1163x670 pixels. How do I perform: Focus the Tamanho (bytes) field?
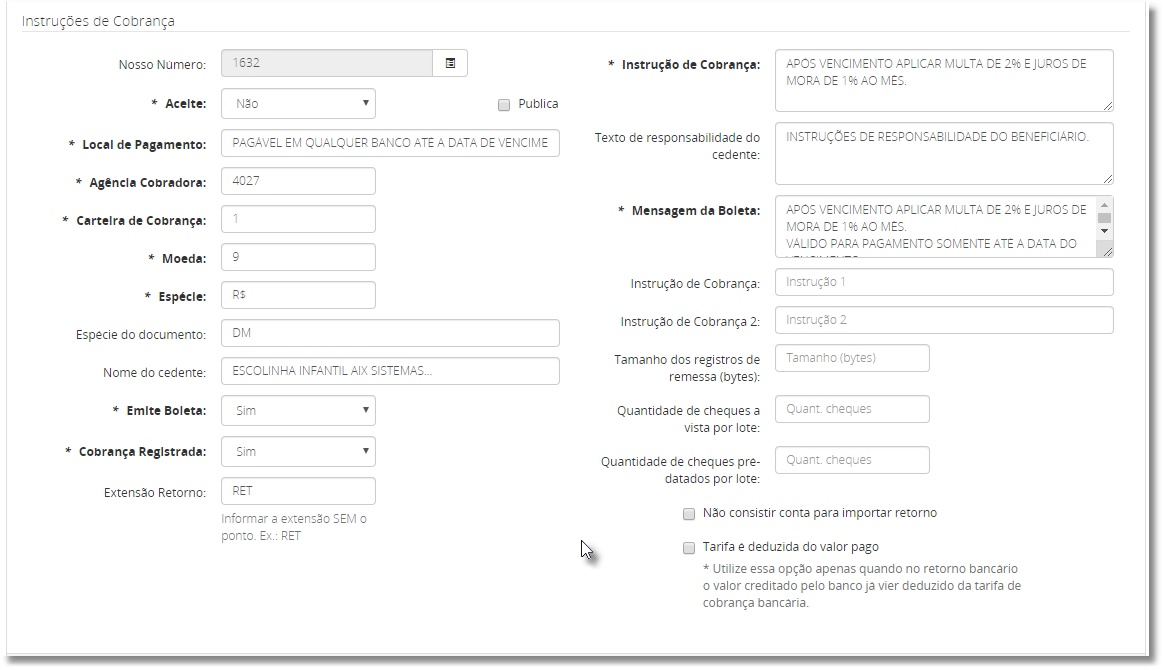(x=852, y=358)
